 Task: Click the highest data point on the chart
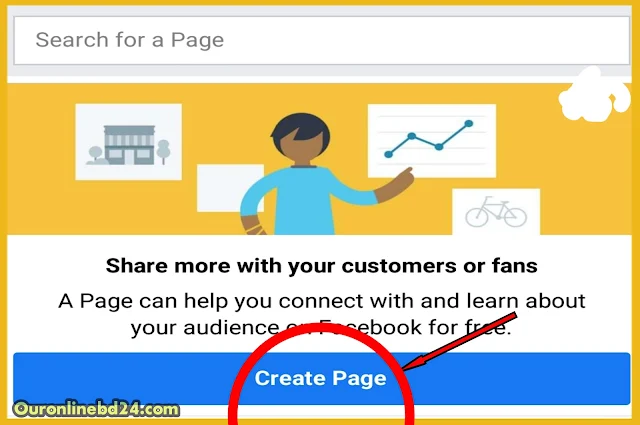(x=469, y=123)
